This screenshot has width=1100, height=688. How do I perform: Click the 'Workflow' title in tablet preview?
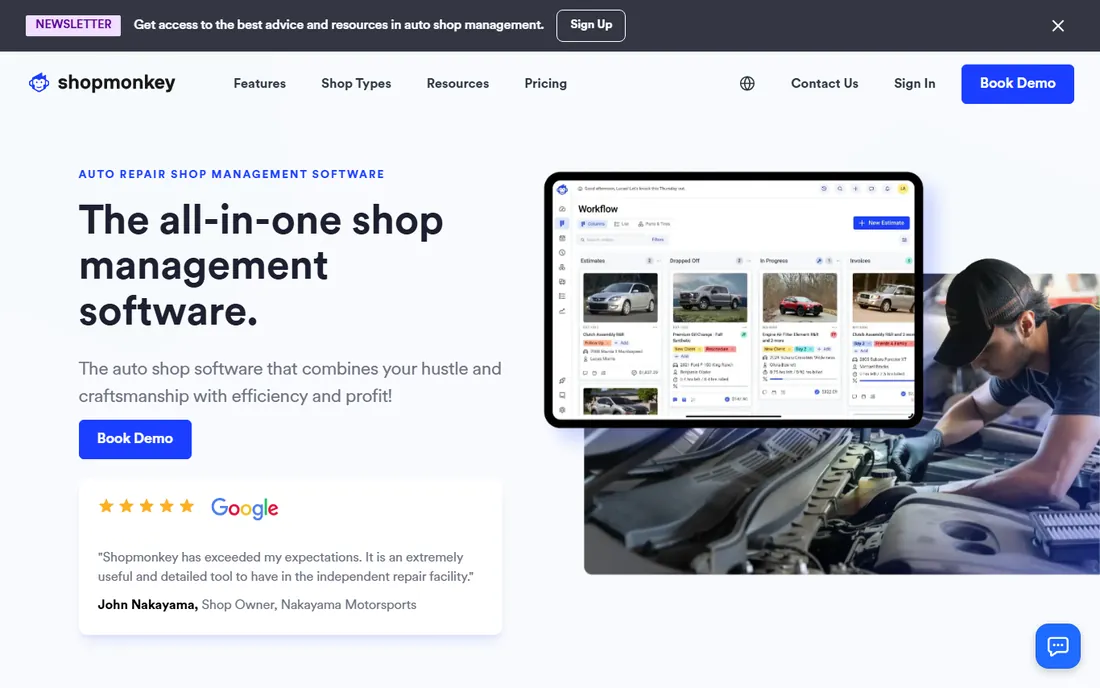click(598, 209)
